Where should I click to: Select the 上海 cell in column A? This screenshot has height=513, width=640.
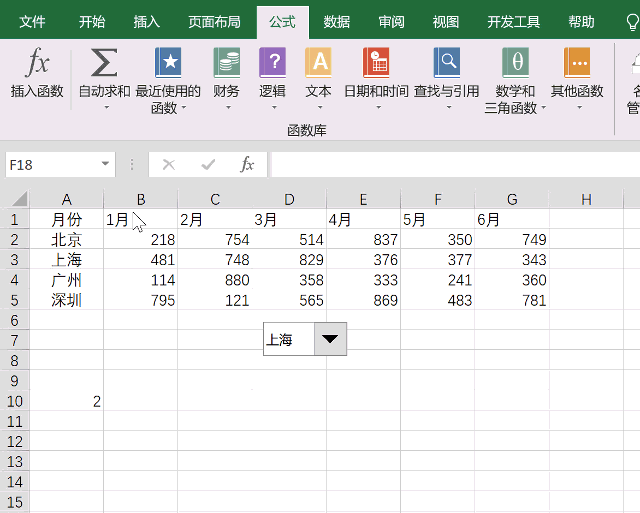click(67, 260)
